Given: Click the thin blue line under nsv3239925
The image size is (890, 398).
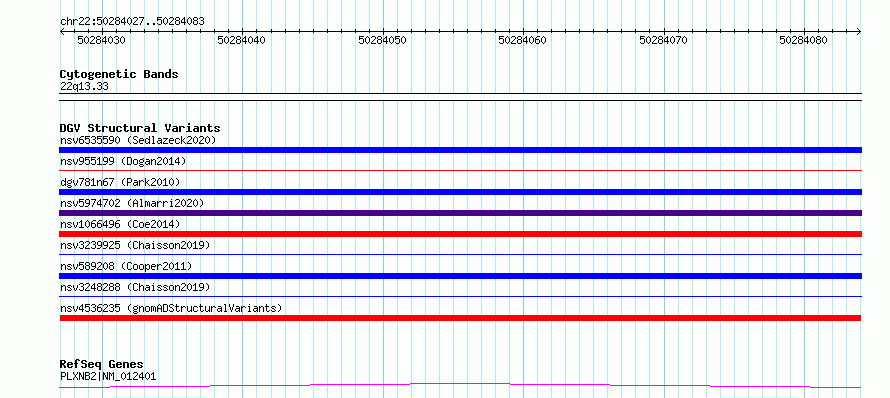Looking at the screenshot, I should pyautogui.click(x=460, y=254).
